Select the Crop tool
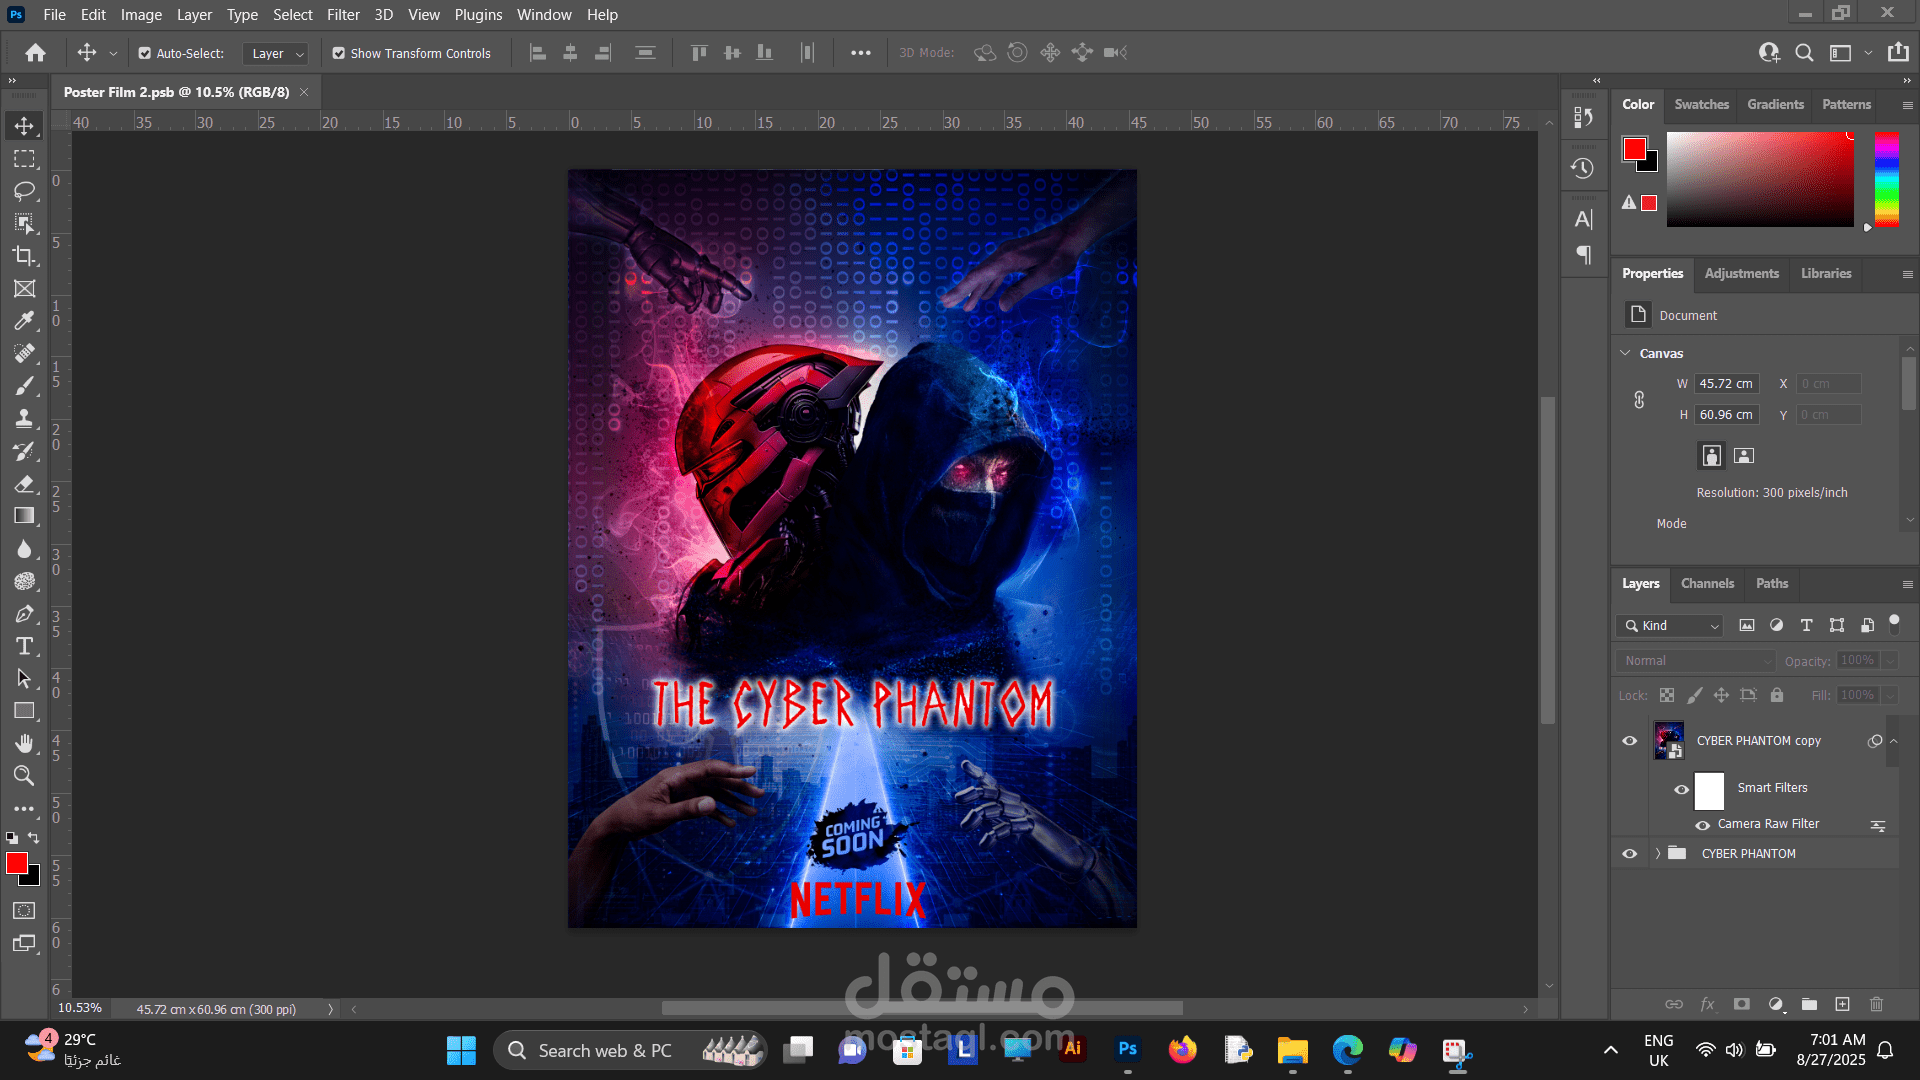 coord(24,256)
